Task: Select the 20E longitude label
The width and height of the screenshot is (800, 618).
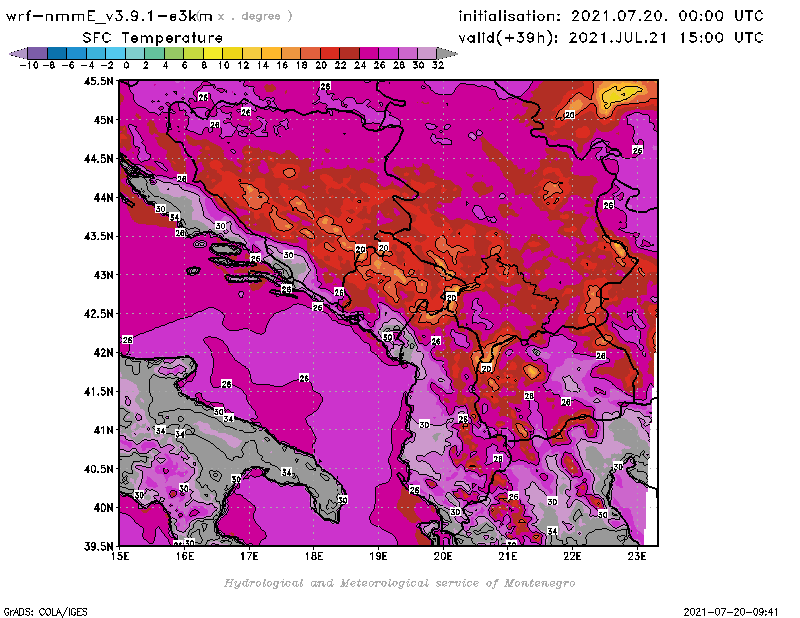Action: pos(443,556)
